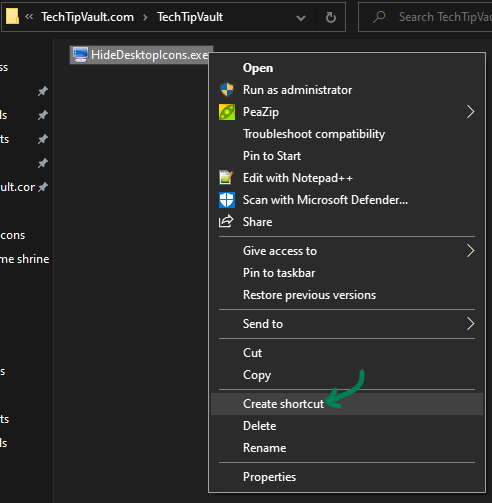Screen dimensions: 492x503
Task: Choose Pin to taskbar
Action: (x=347, y=273)
